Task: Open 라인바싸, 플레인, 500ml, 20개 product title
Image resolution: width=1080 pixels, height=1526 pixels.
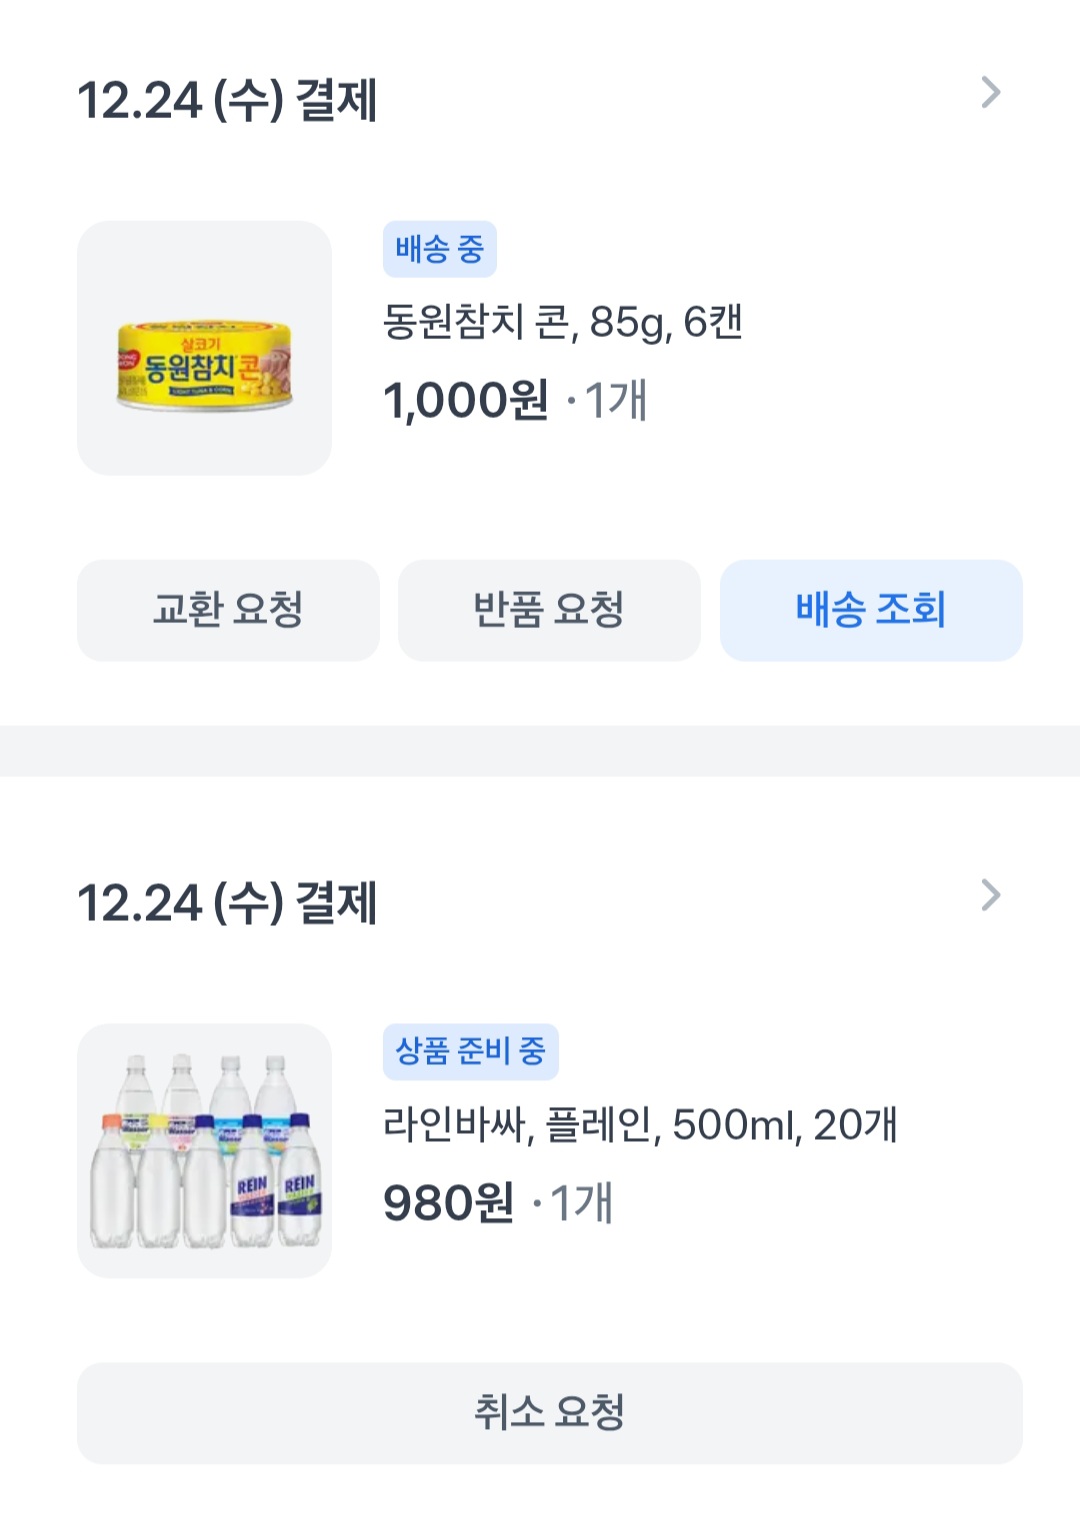Action: click(640, 1126)
